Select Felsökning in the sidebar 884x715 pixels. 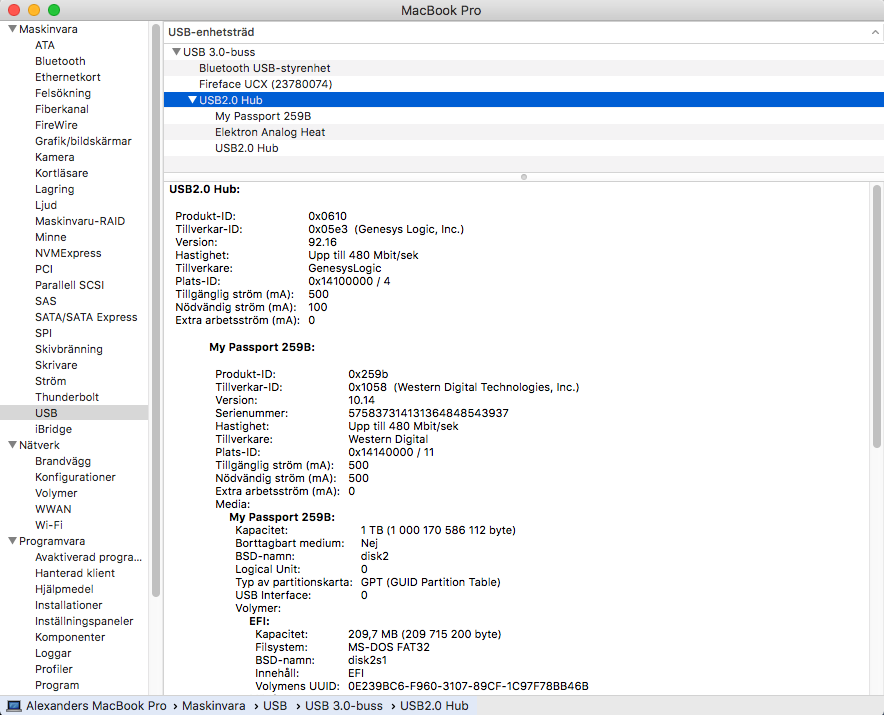(63, 93)
